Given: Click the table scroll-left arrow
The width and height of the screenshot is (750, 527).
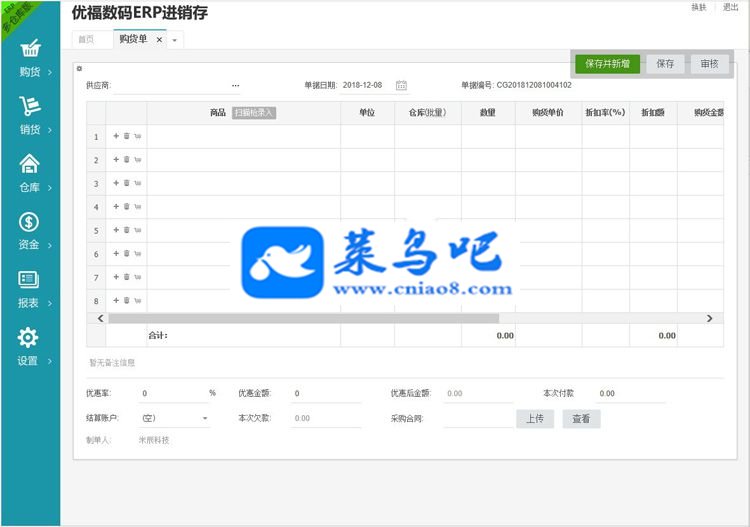Looking at the screenshot, I should (100, 318).
